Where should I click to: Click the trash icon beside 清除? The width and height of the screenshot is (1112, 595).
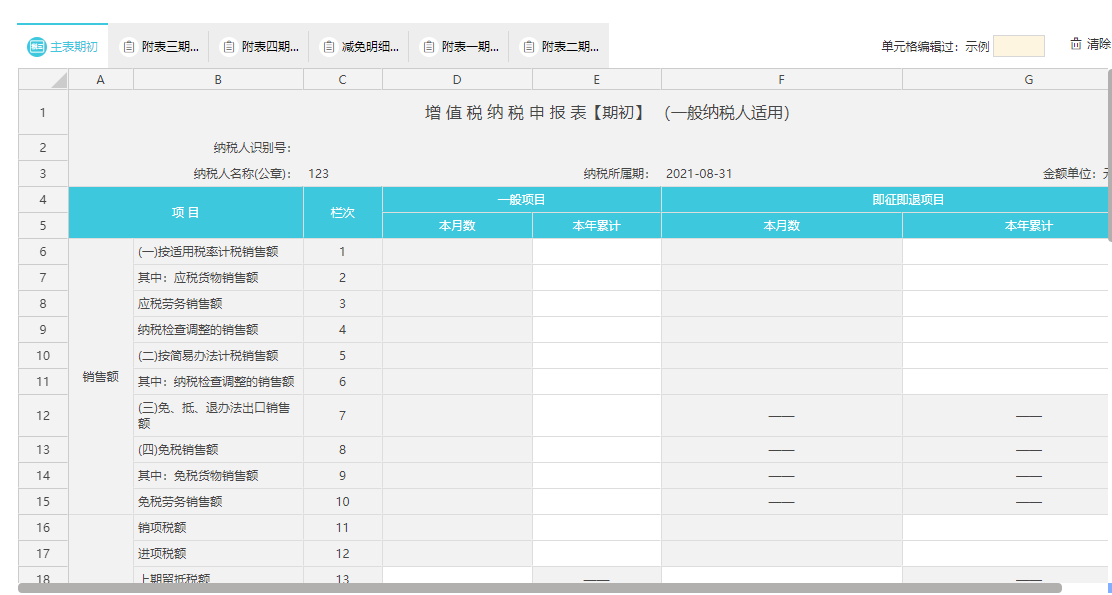click(x=1076, y=44)
